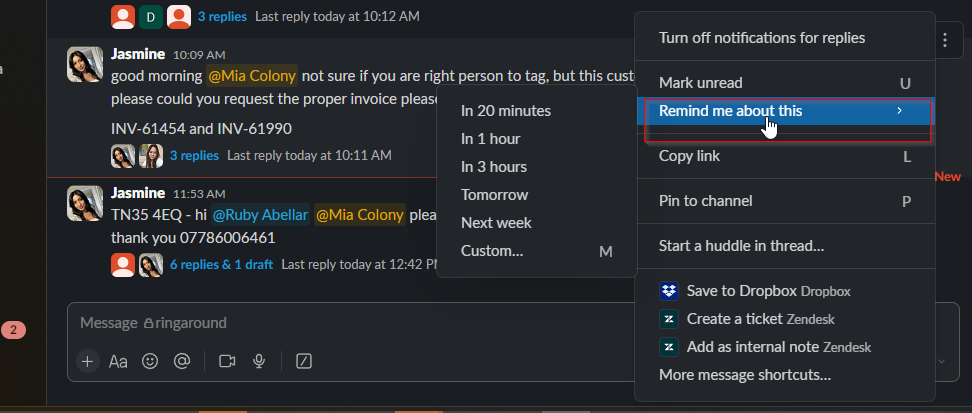Open the slash shortcuts icon
The height and width of the screenshot is (413, 972).
304,361
